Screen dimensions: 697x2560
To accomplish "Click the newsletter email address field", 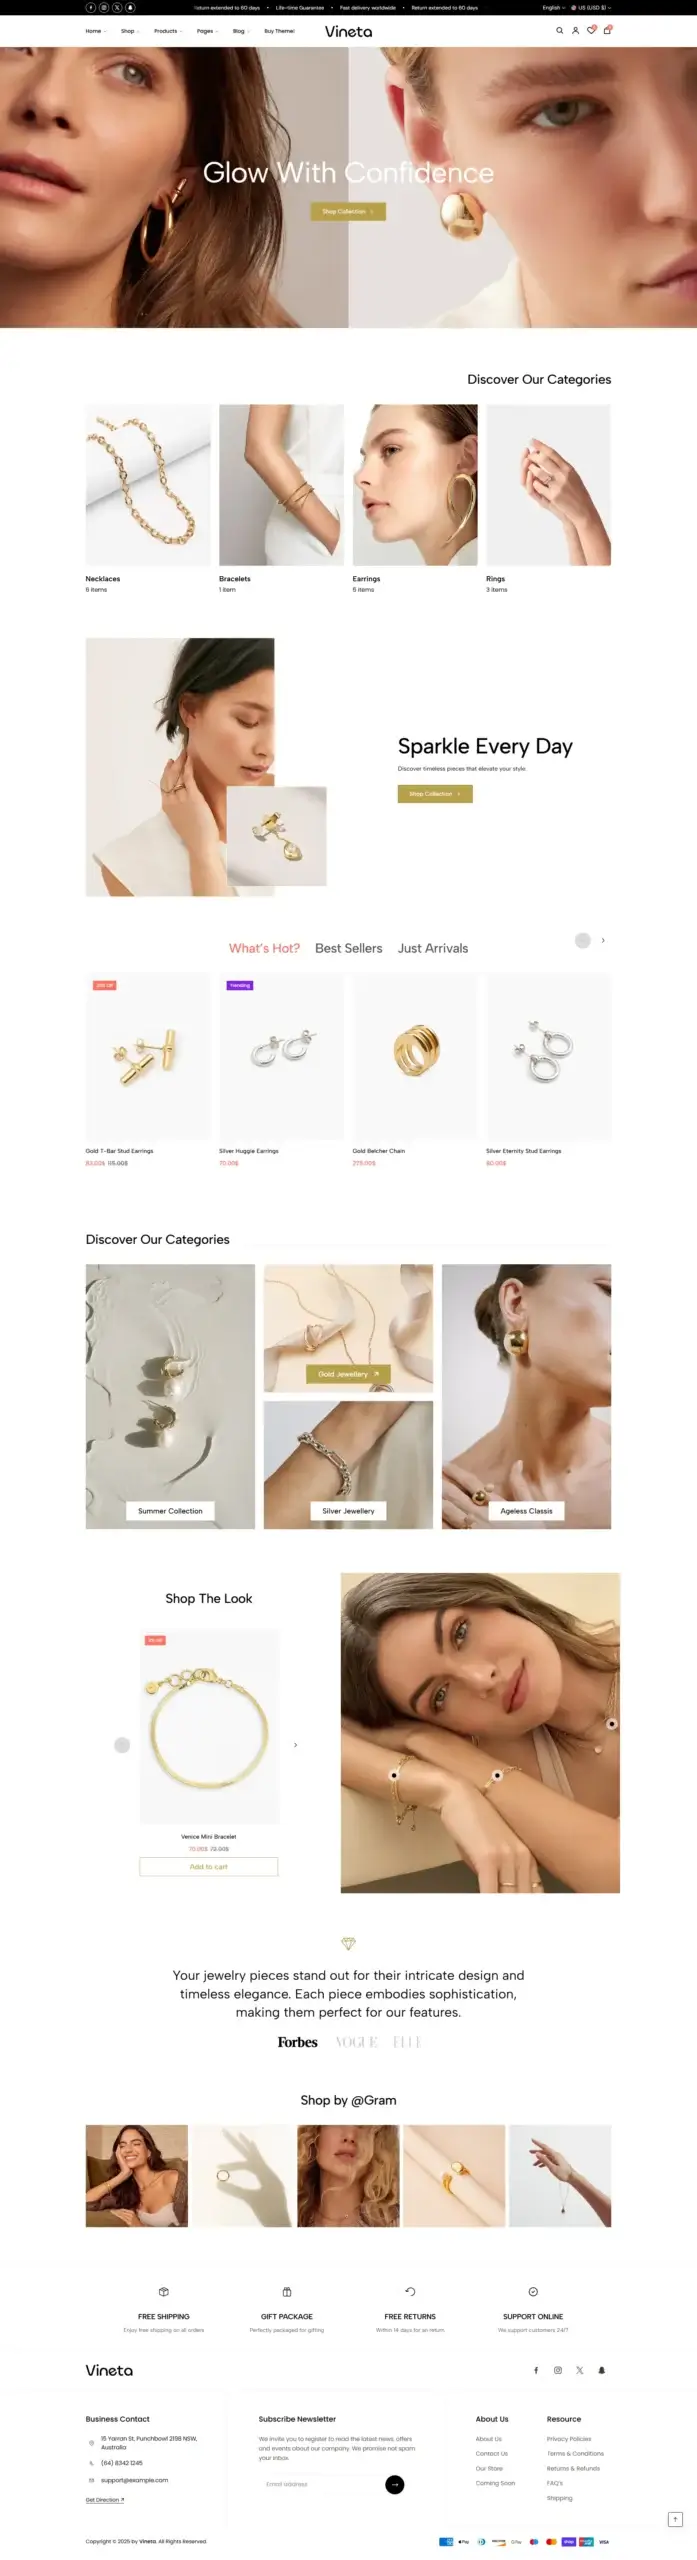I will [320, 2483].
